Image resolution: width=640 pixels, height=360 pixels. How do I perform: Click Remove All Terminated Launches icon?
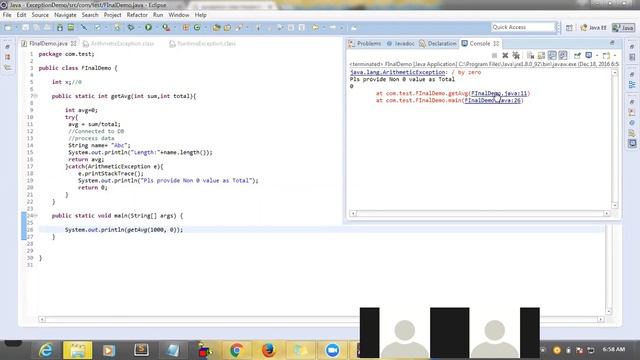tap(516, 55)
